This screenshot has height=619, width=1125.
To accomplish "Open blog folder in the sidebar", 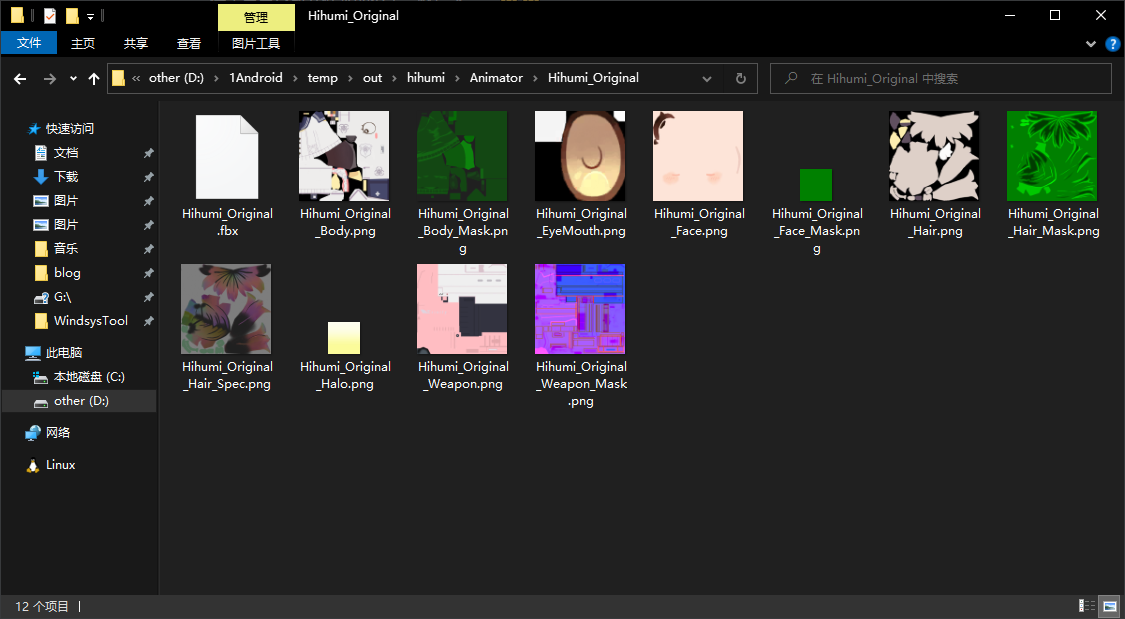I will coord(67,273).
